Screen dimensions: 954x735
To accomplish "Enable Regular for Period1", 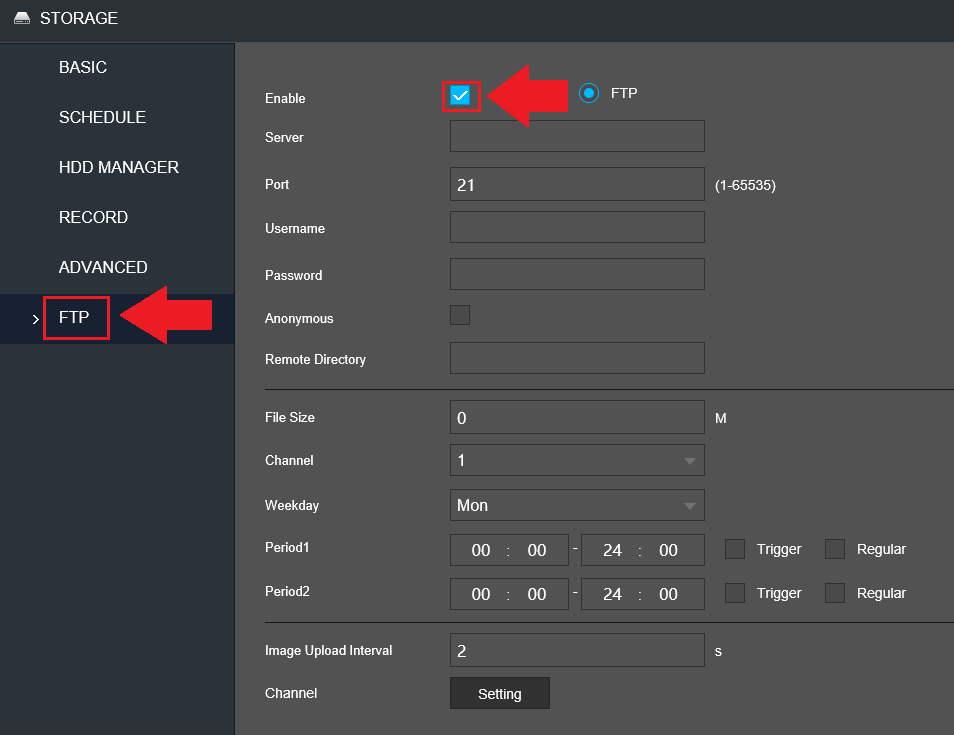I will (x=835, y=549).
